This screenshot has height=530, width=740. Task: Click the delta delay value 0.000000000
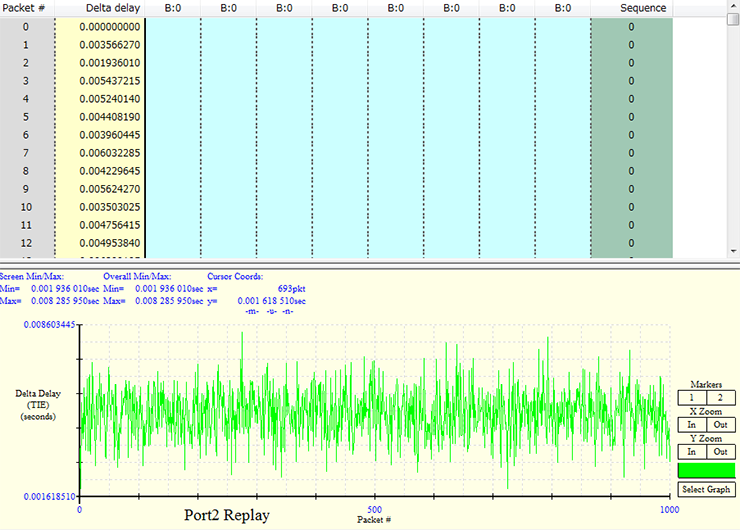click(109, 27)
